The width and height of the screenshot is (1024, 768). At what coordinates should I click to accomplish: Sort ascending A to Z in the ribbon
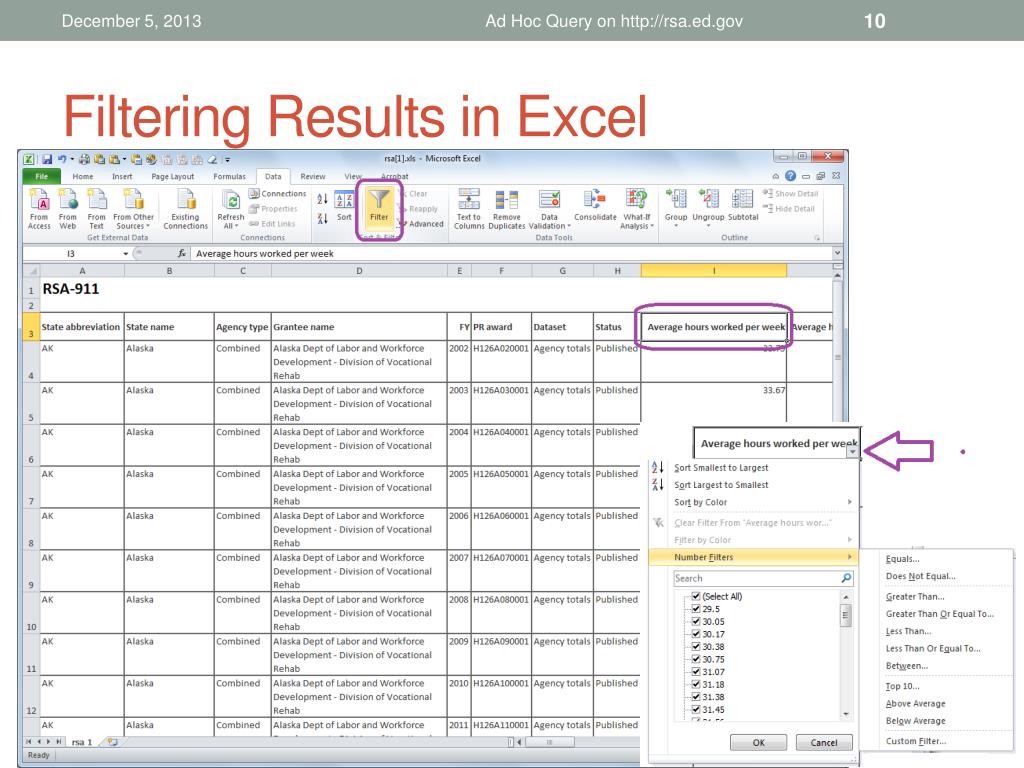[323, 199]
